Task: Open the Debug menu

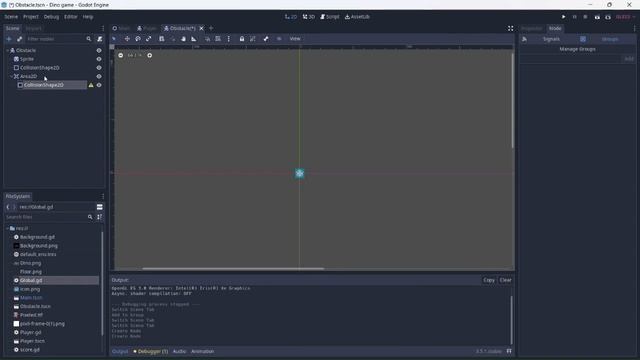Action: [51, 17]
